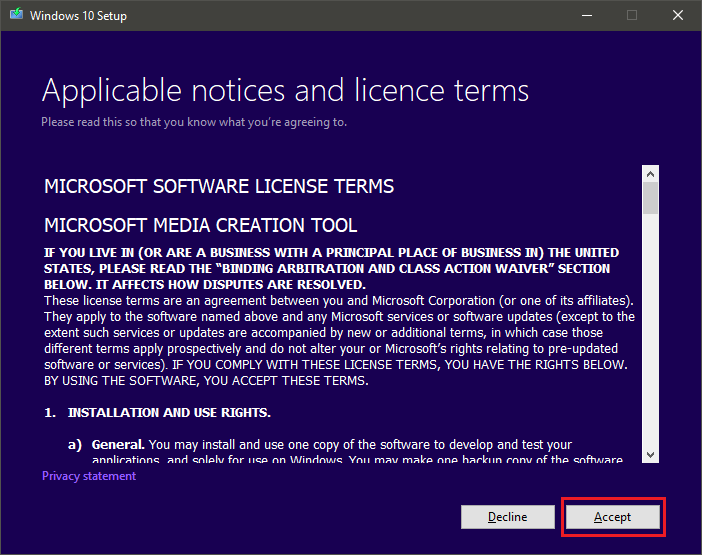
Task: Minimize the Windows 10 Setup window
Action: point(587,15)
